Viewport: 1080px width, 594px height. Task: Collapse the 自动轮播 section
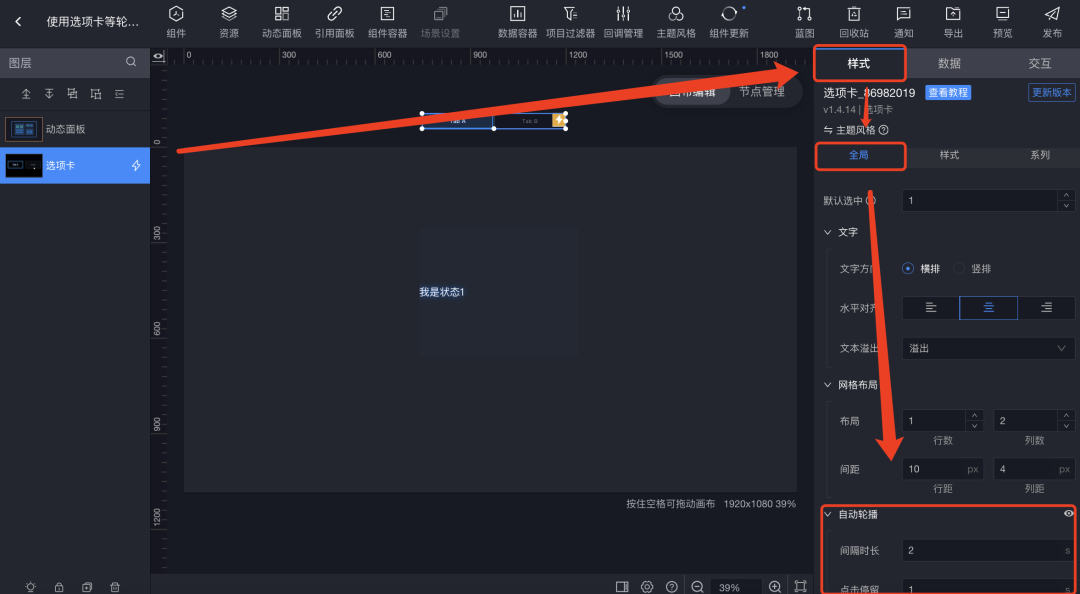828,514
